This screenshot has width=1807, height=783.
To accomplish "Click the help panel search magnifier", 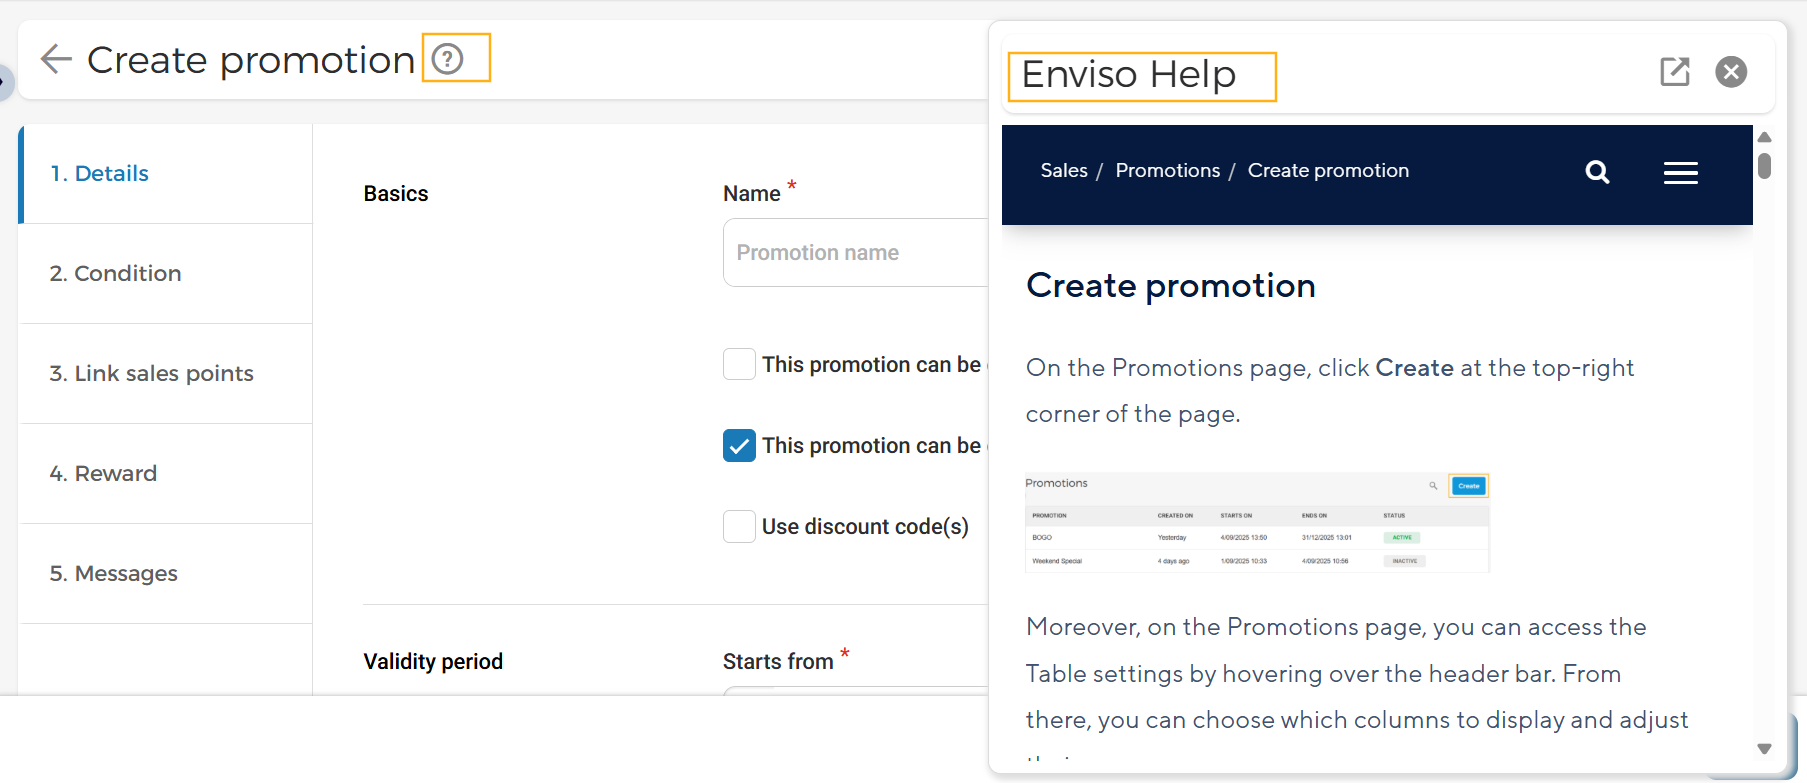I will pos(1597,172).
